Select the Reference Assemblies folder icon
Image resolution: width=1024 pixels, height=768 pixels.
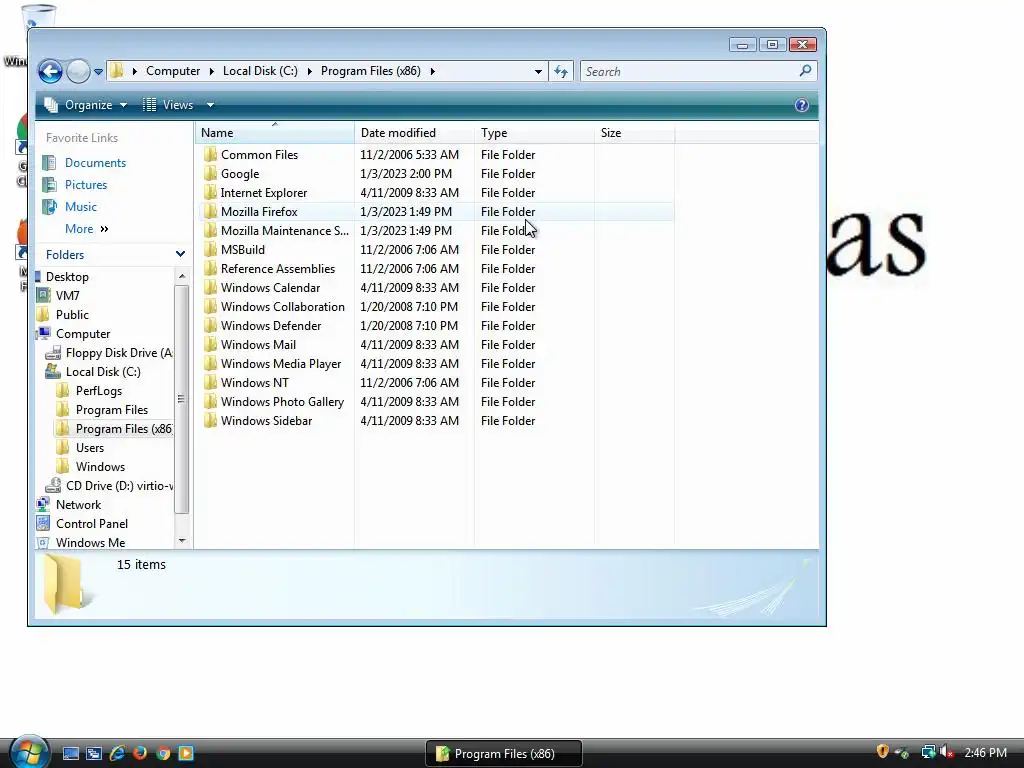click(210, 268)
